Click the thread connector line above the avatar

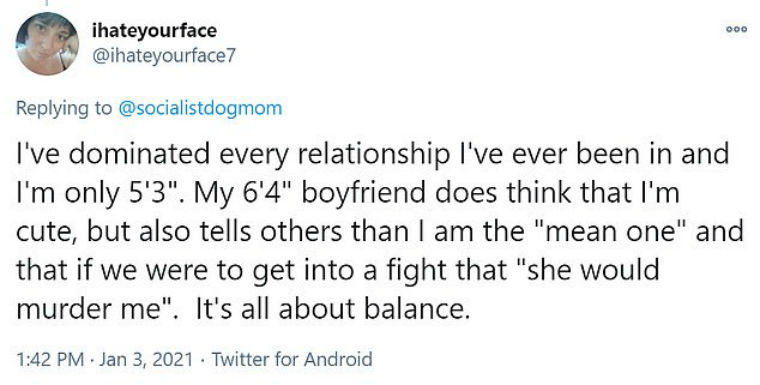click(47, 4)
